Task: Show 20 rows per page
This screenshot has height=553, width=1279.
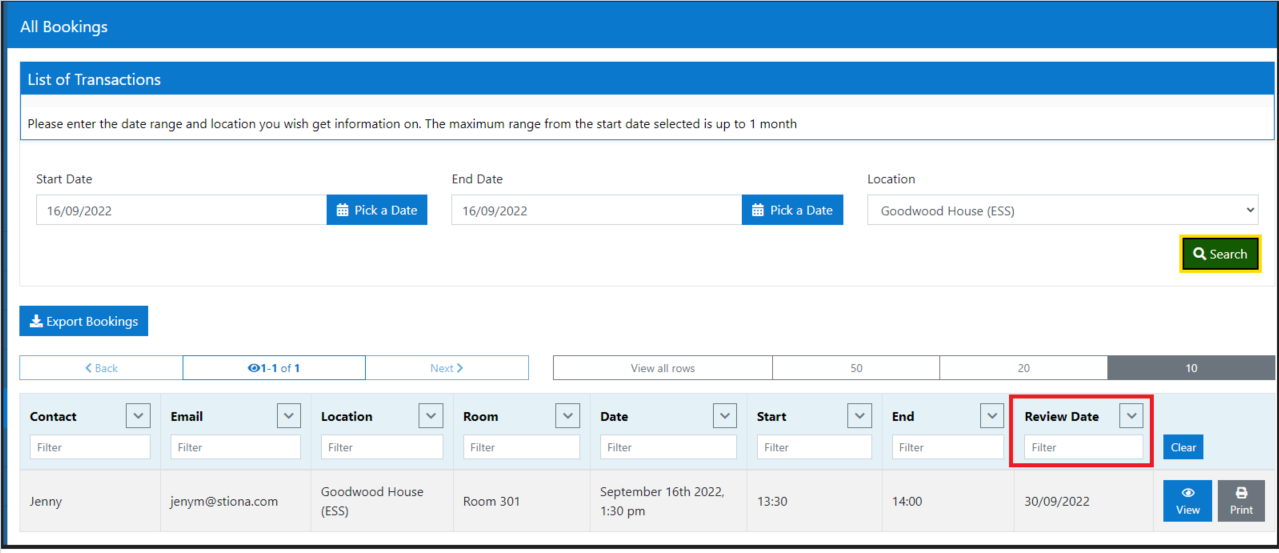Action: 1024,368
